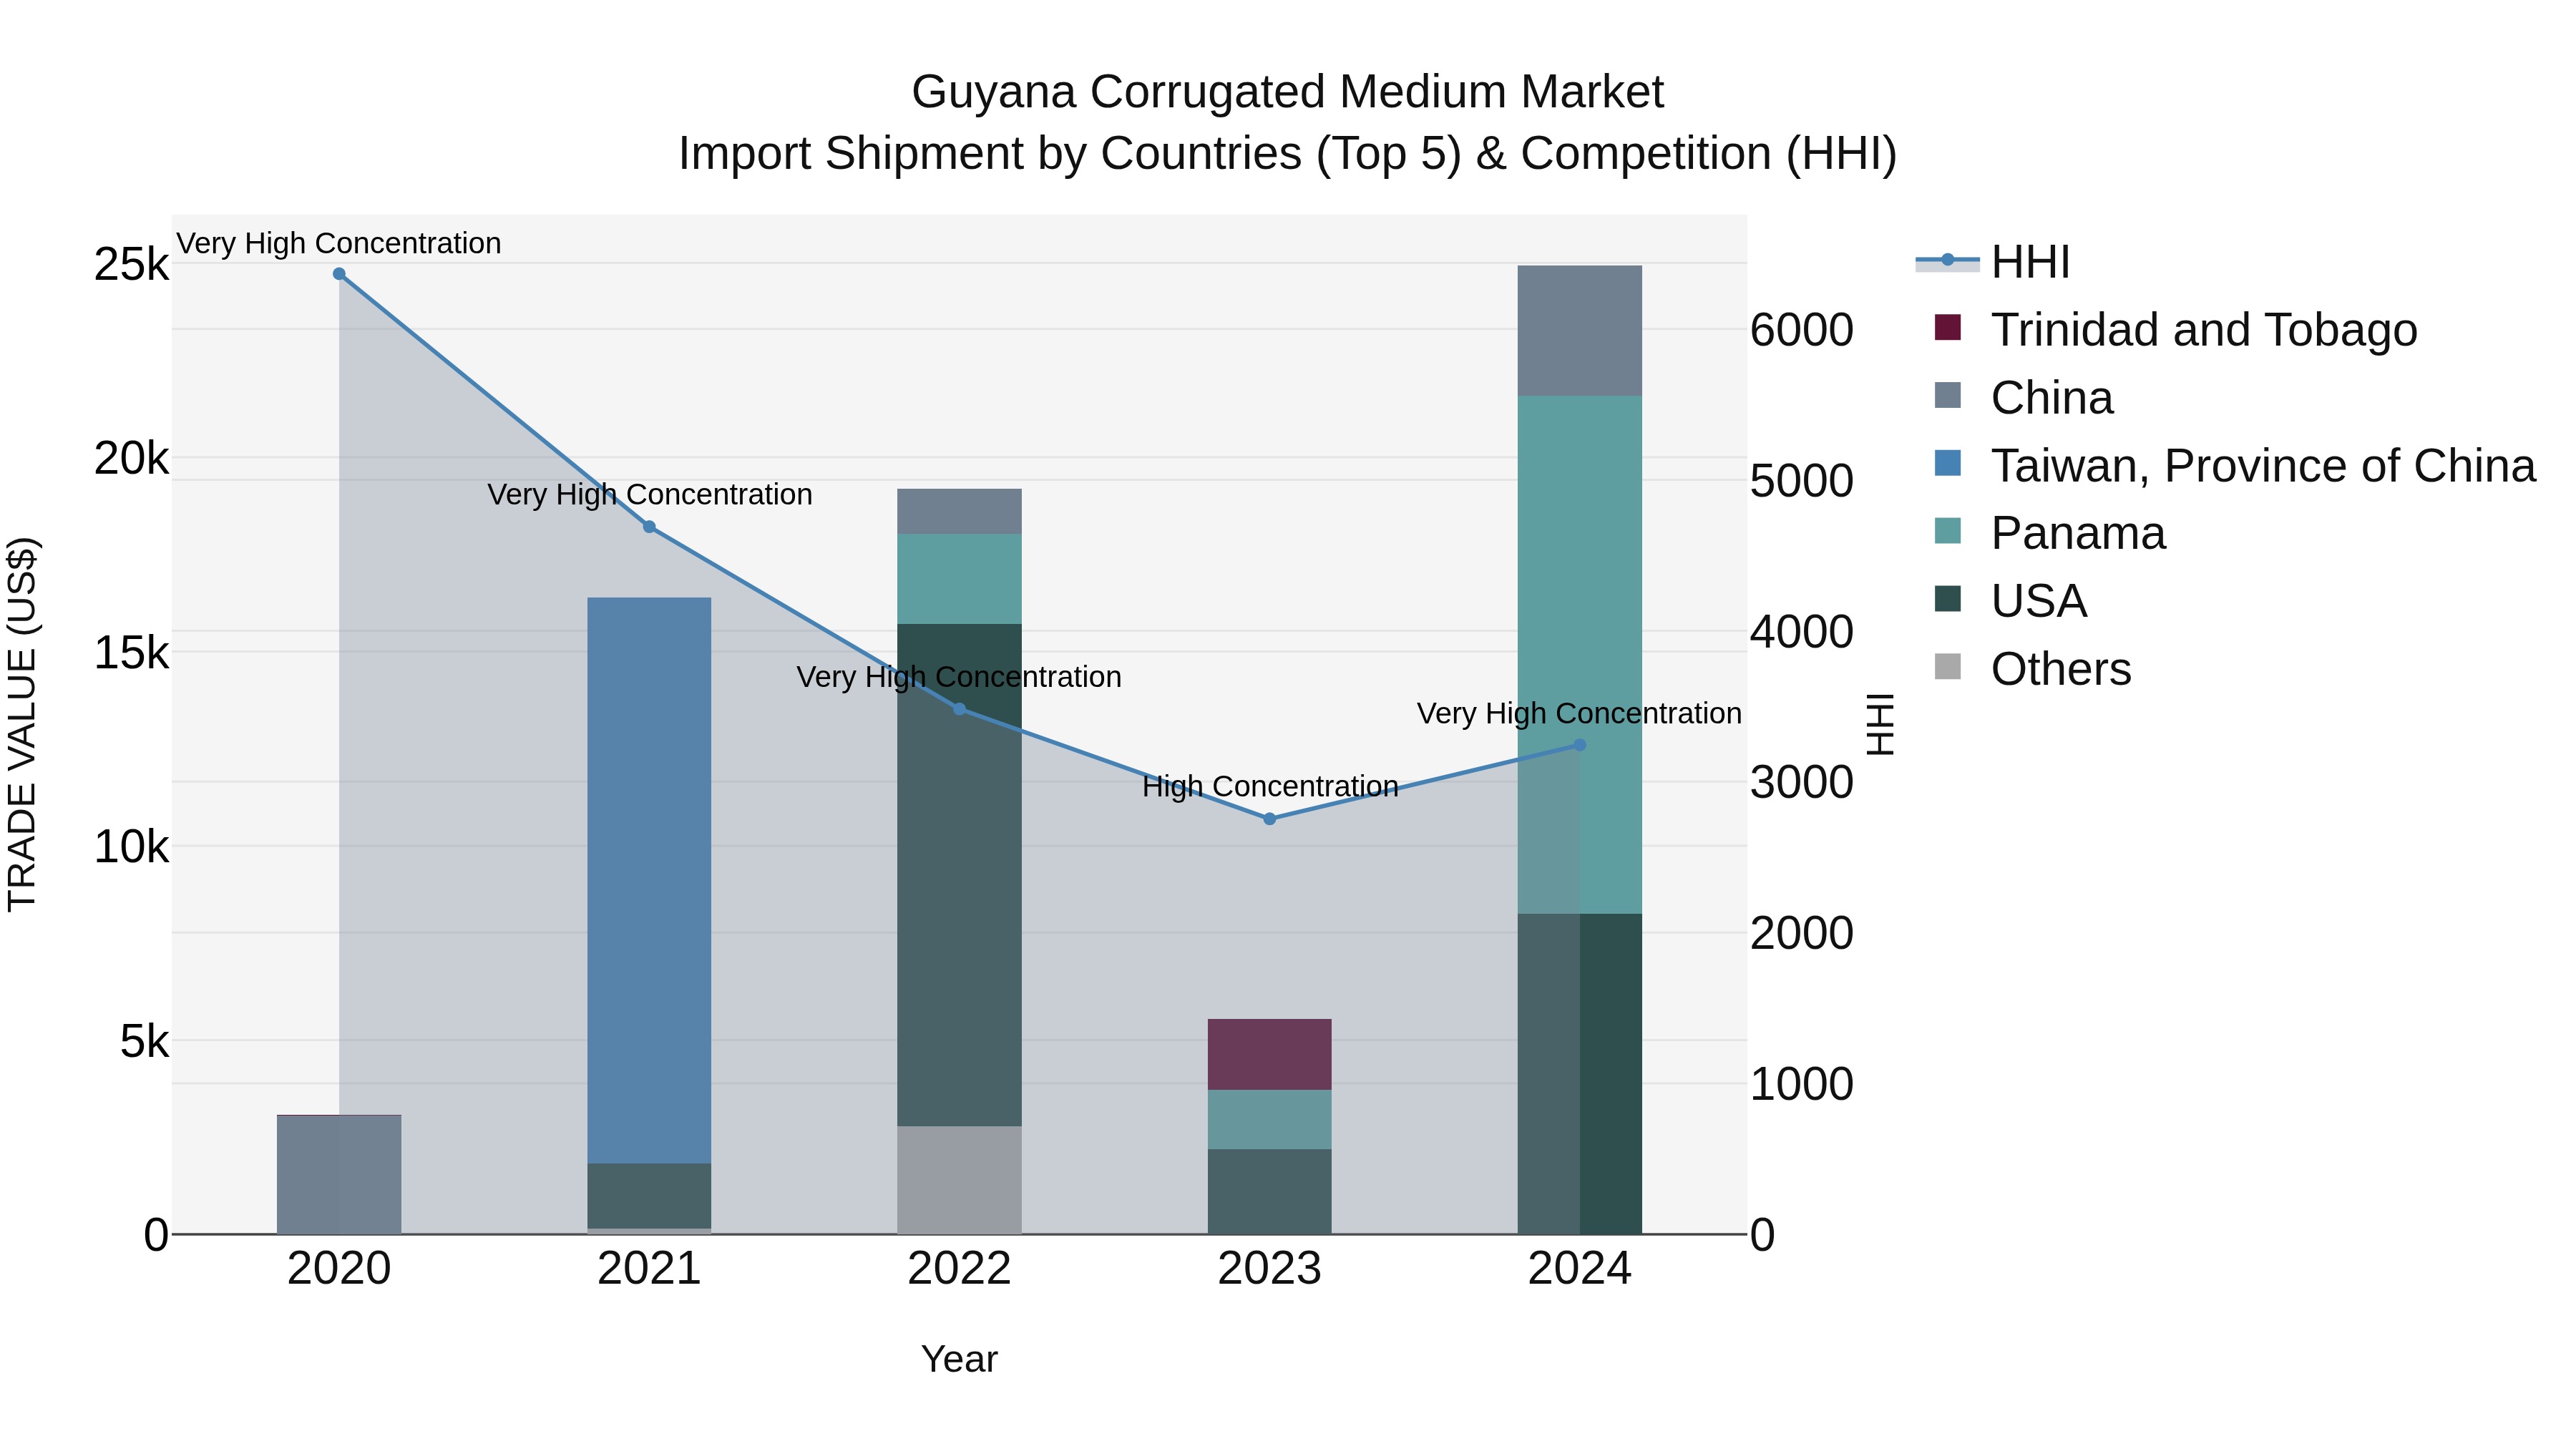2576x1449 pixels.
Task: Select the 2021 Taiwan bar segment
Action: [649, 880]
